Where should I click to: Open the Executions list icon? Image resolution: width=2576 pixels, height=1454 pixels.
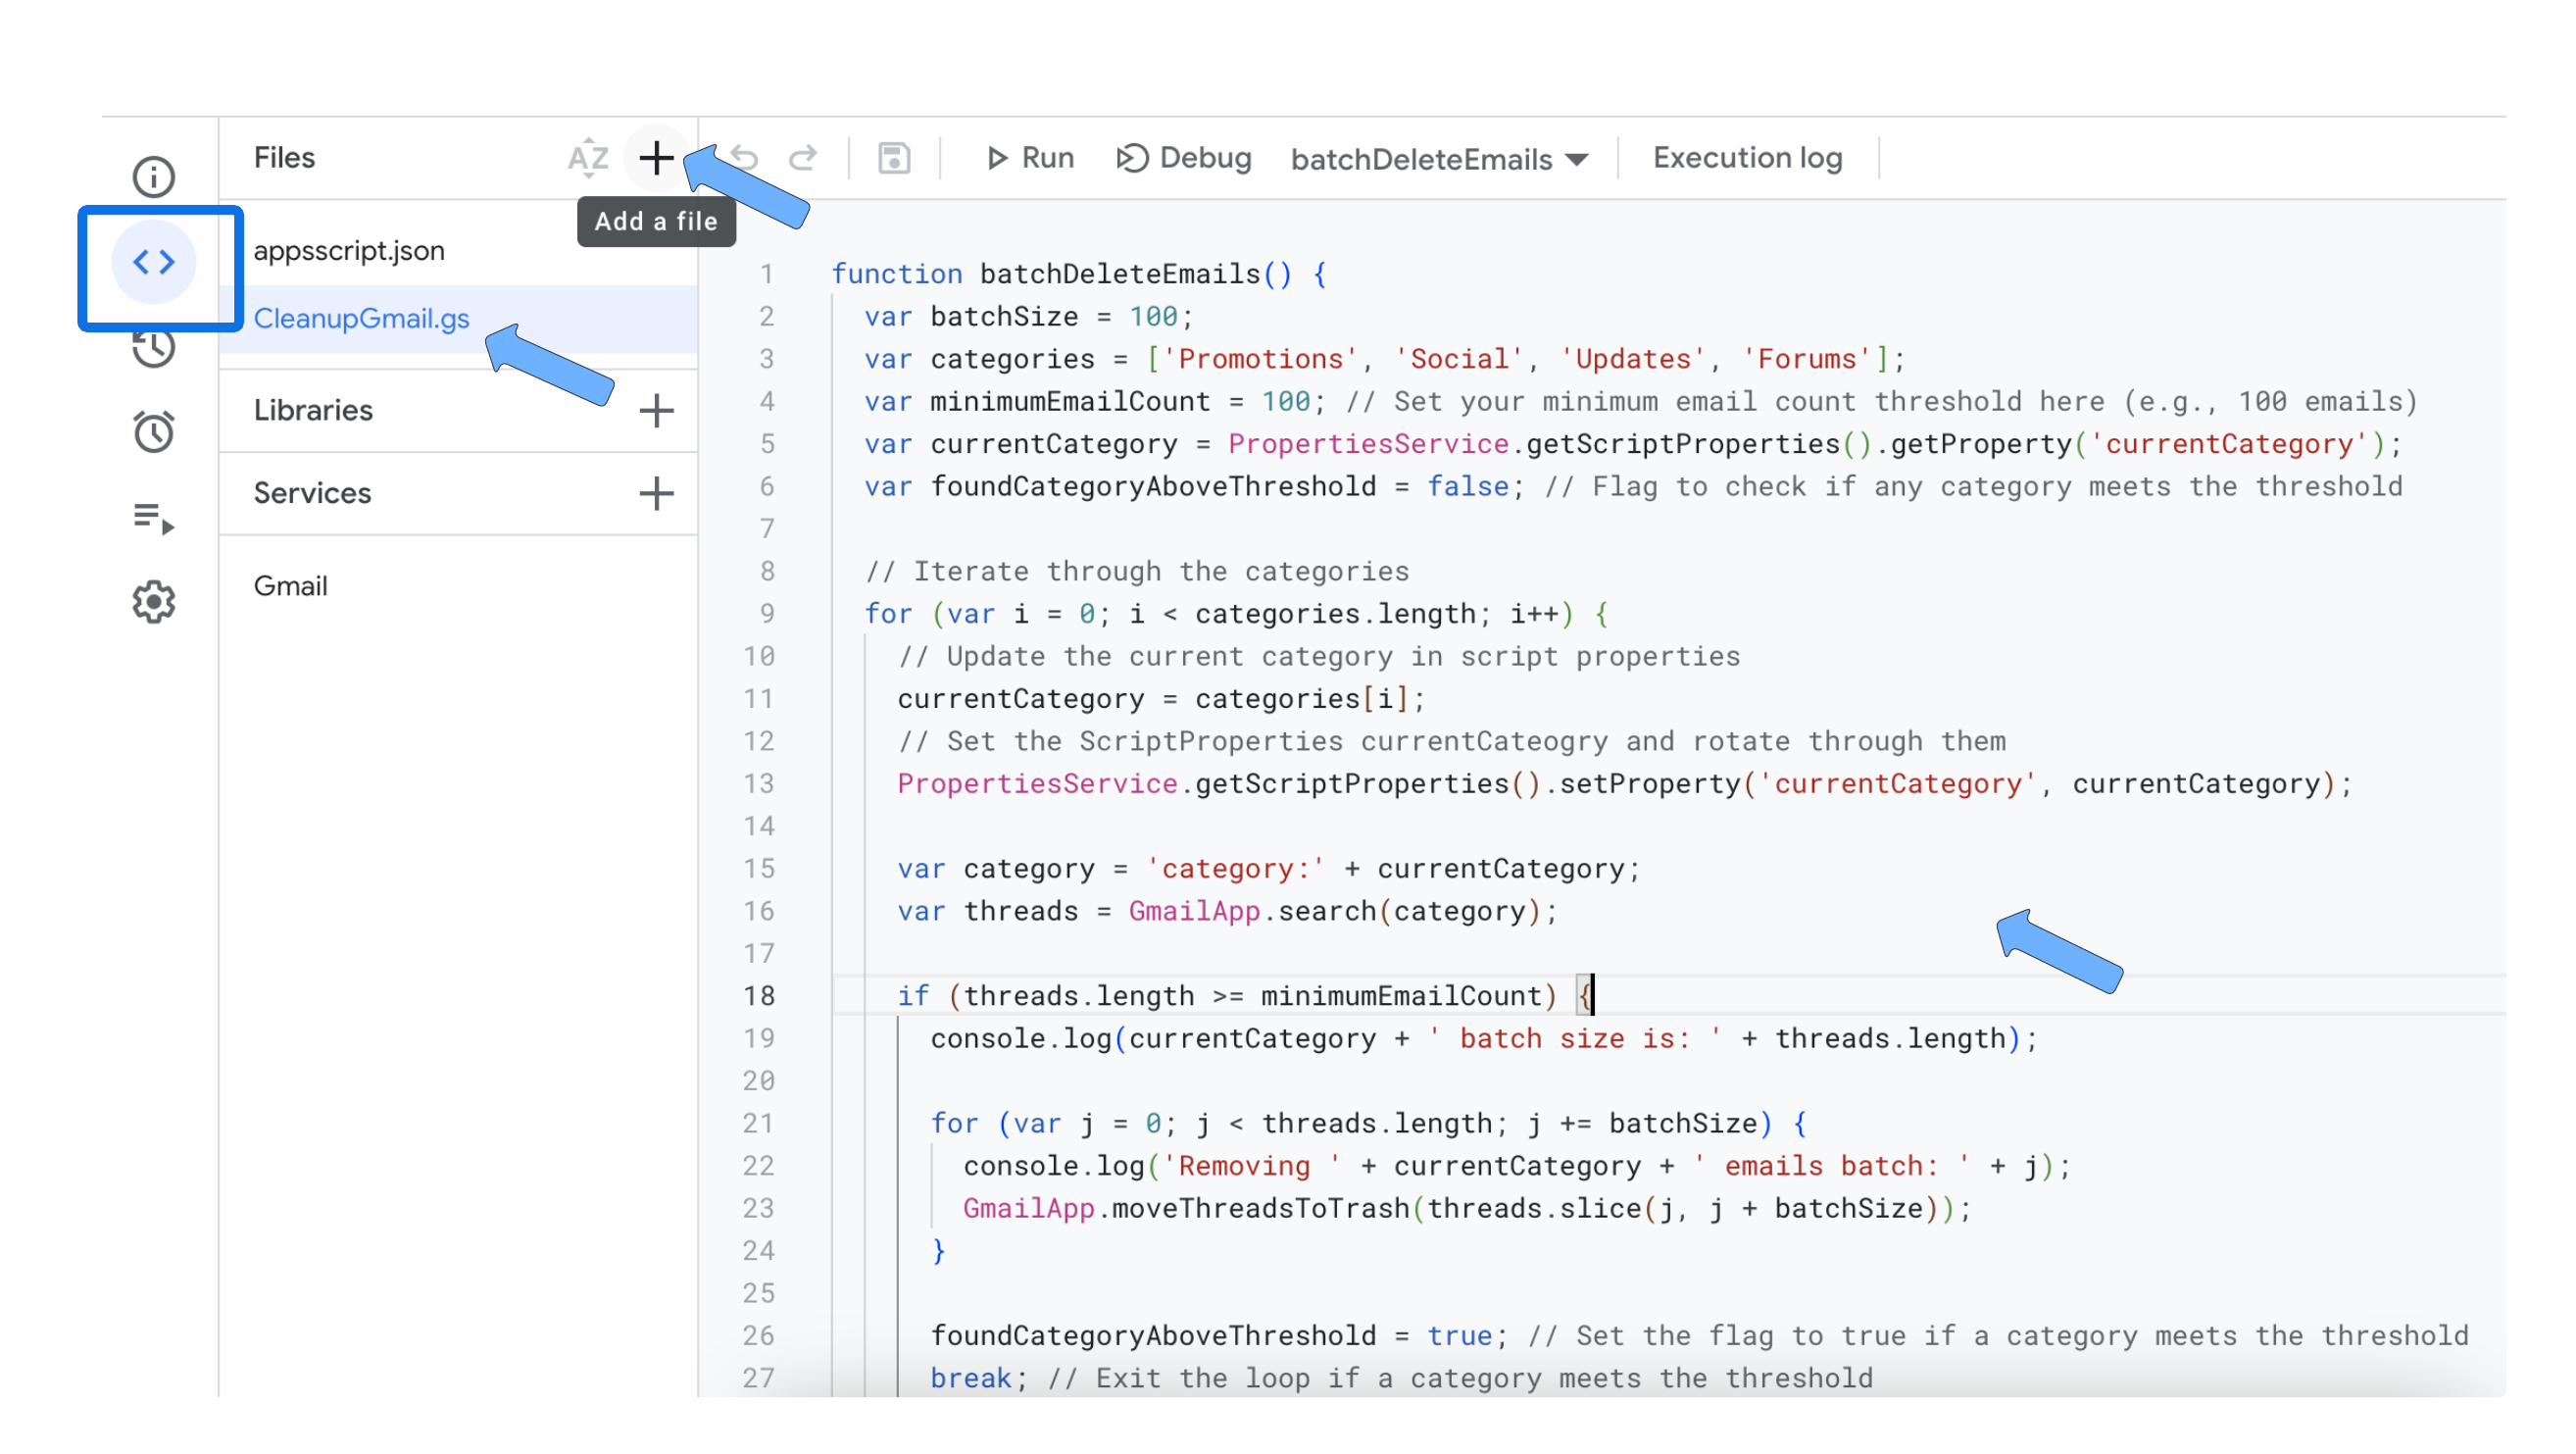(153, 518)
